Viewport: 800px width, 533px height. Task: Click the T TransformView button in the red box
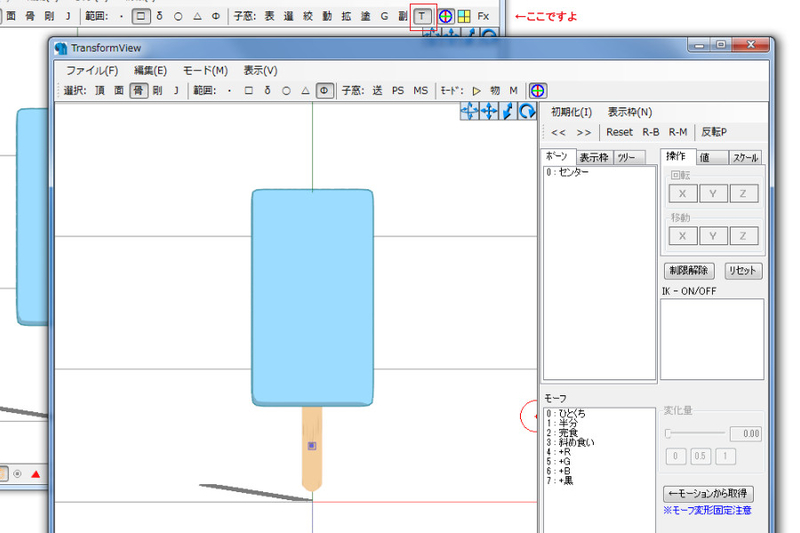[x=422, y=16]
